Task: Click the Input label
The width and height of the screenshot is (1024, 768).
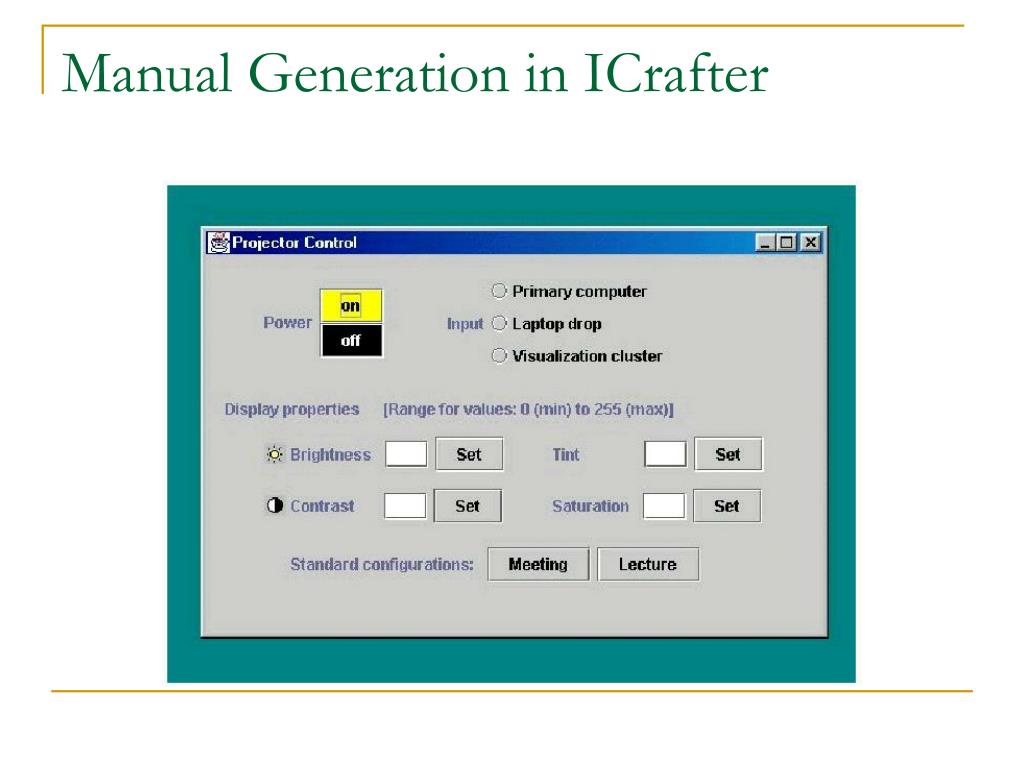Action: point(465,324)
